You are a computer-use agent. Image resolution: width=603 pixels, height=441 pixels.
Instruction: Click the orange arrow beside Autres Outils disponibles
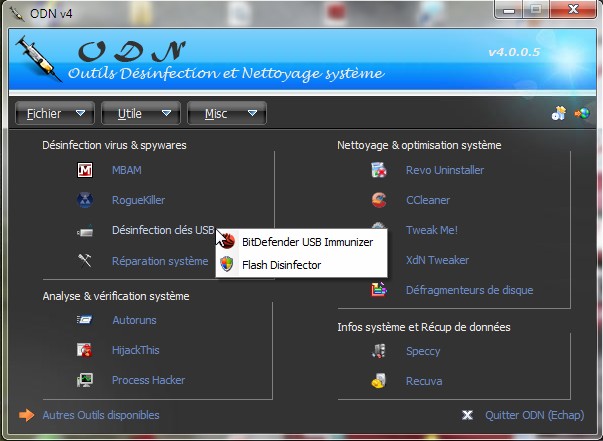pos(27,415)
